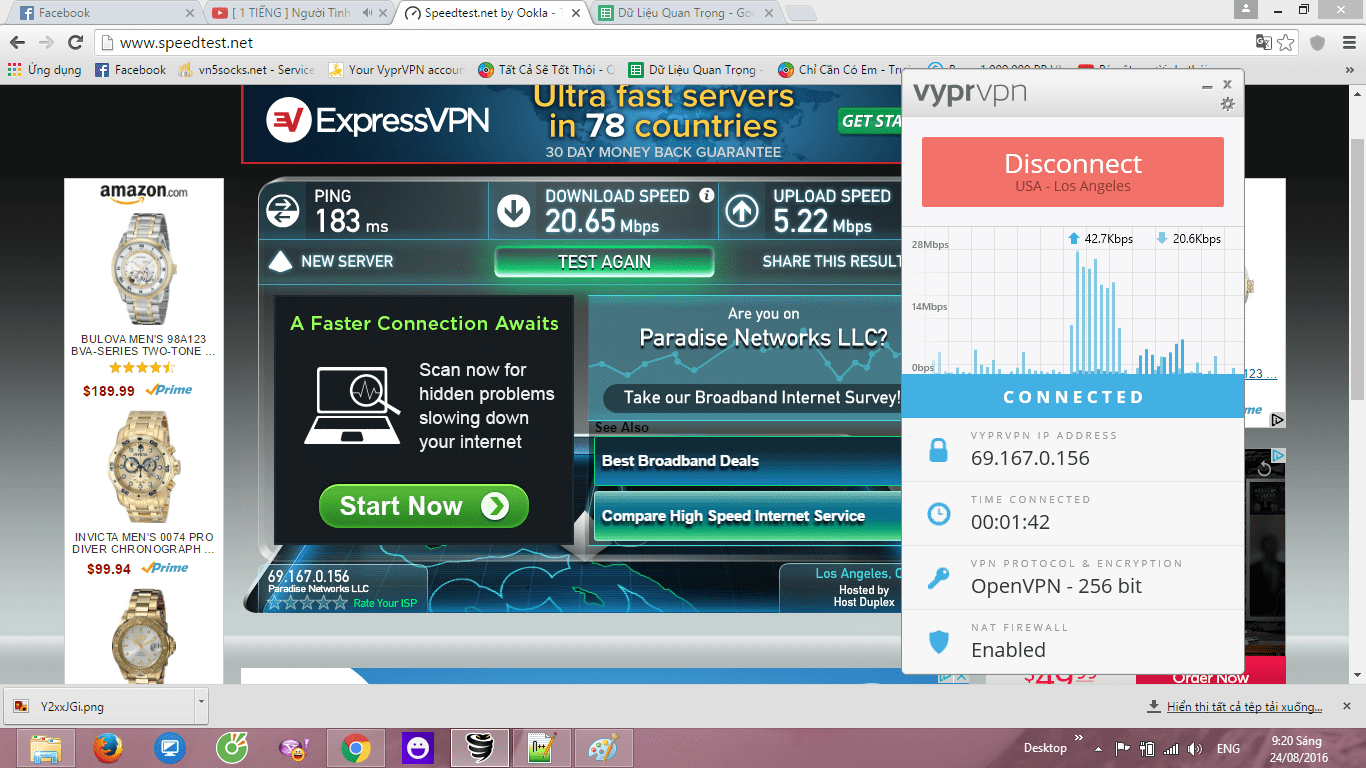Click SHARE THIS RESULT on Speedtest
The height and width of the screenshot is (768, 1366).
click(x=830, y=261)
